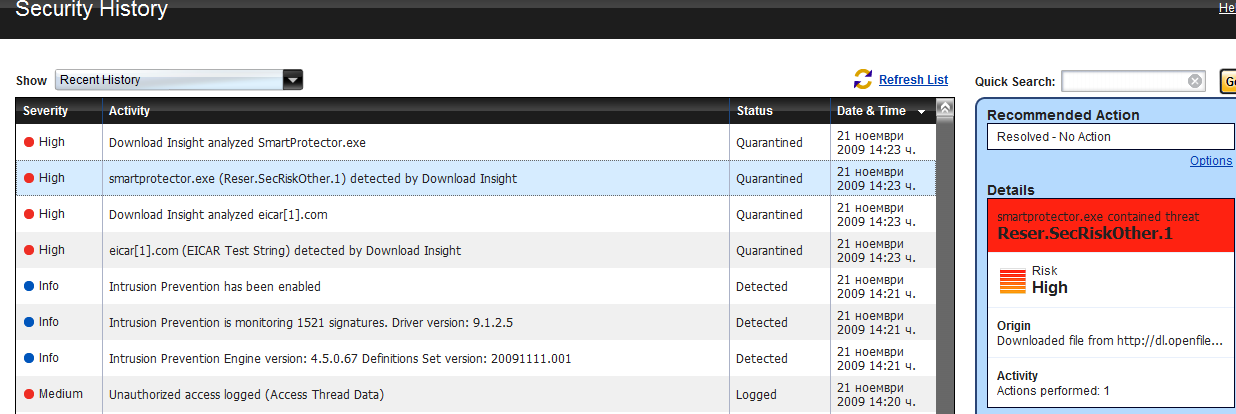Open the Recommended Action Resolved dropdown
Screen dimensions: 1236x414
coord(1110,137)
